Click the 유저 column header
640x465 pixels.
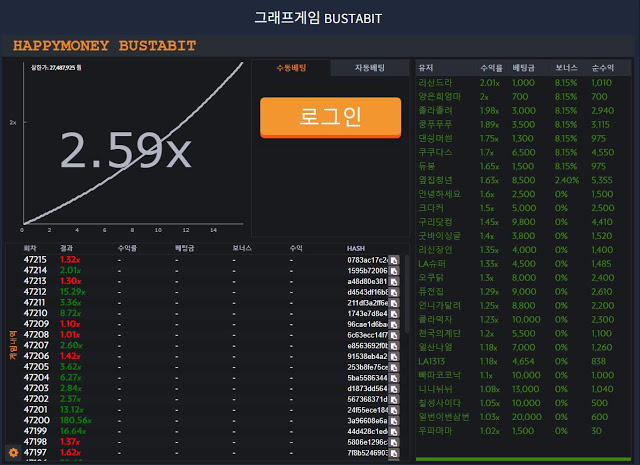pos(426,68)
